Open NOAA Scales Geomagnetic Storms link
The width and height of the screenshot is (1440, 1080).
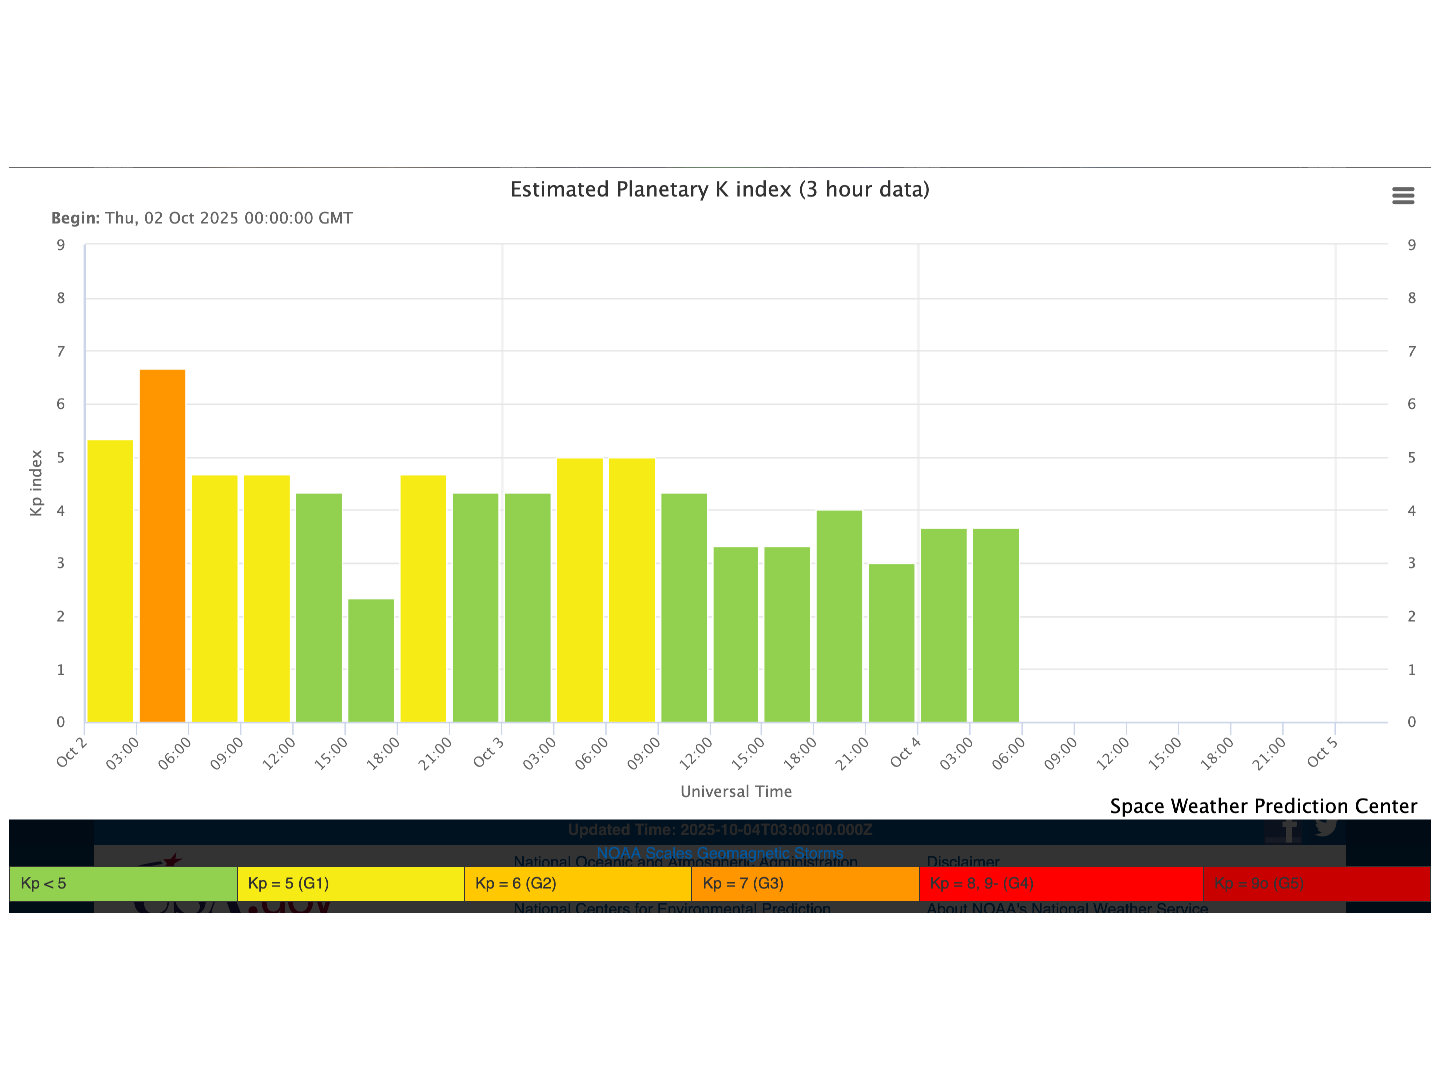point(719,853)
